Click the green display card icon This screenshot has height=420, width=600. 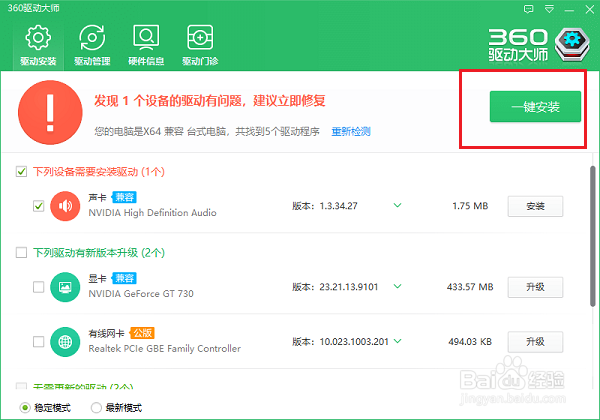click(x=65, y=287)
